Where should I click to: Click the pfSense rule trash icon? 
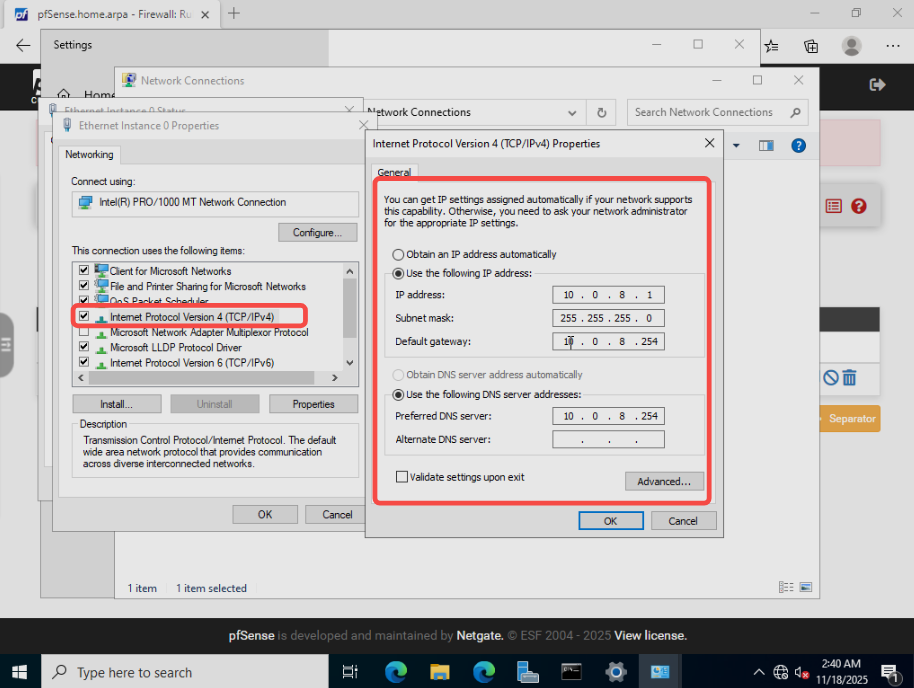[x=849, y=377]
